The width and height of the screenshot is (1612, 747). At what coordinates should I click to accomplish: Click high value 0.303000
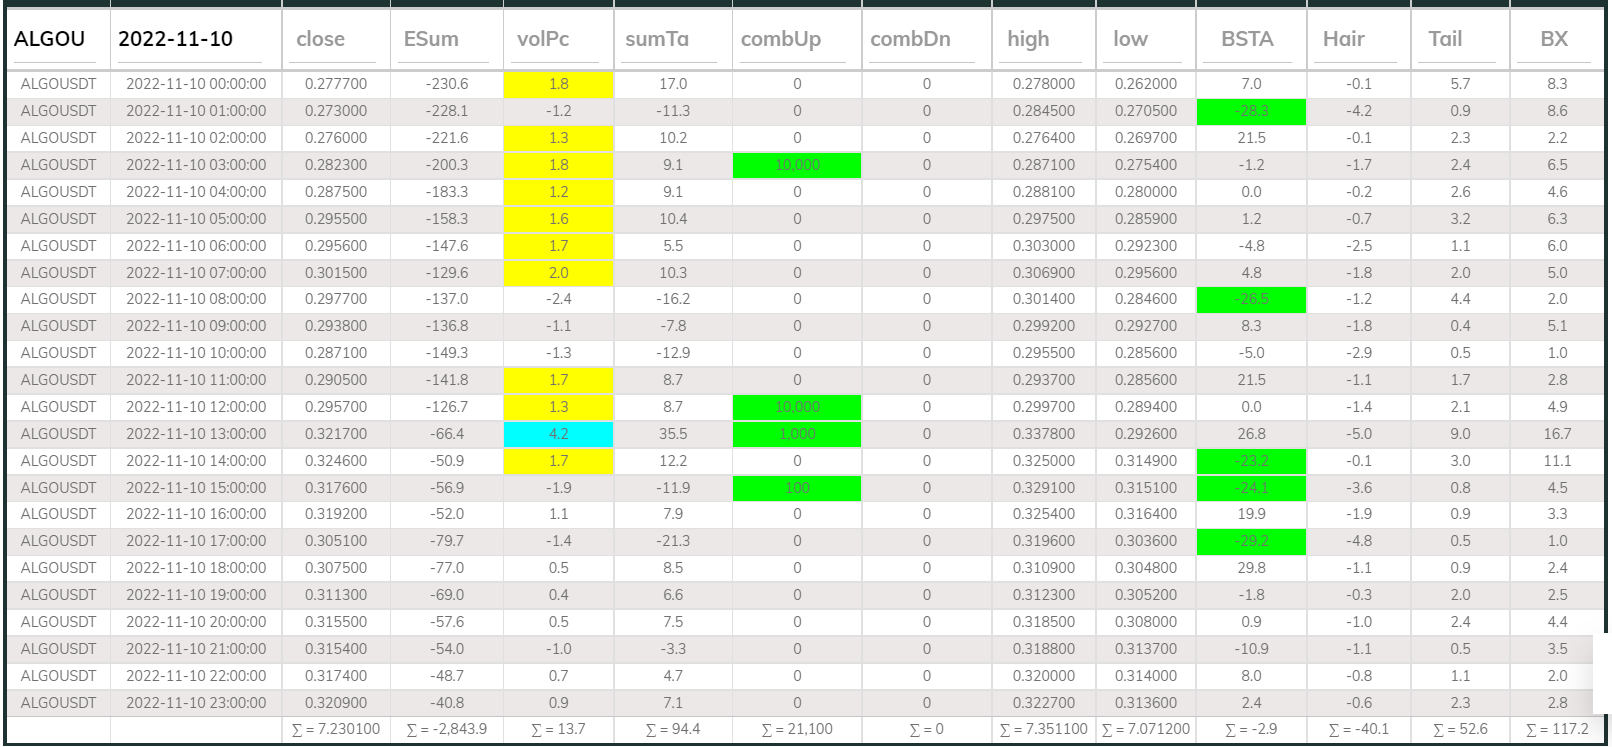coord(1044,246)
